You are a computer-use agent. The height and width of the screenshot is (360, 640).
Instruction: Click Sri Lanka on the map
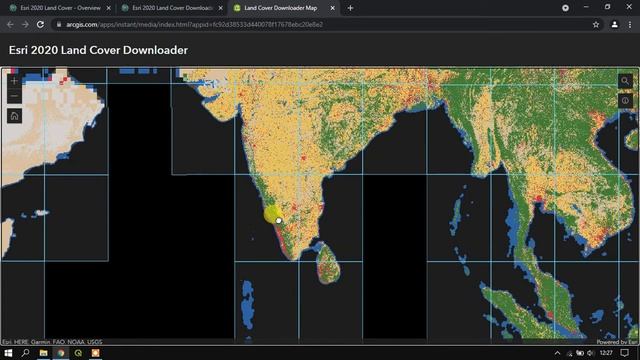(328, 264)
